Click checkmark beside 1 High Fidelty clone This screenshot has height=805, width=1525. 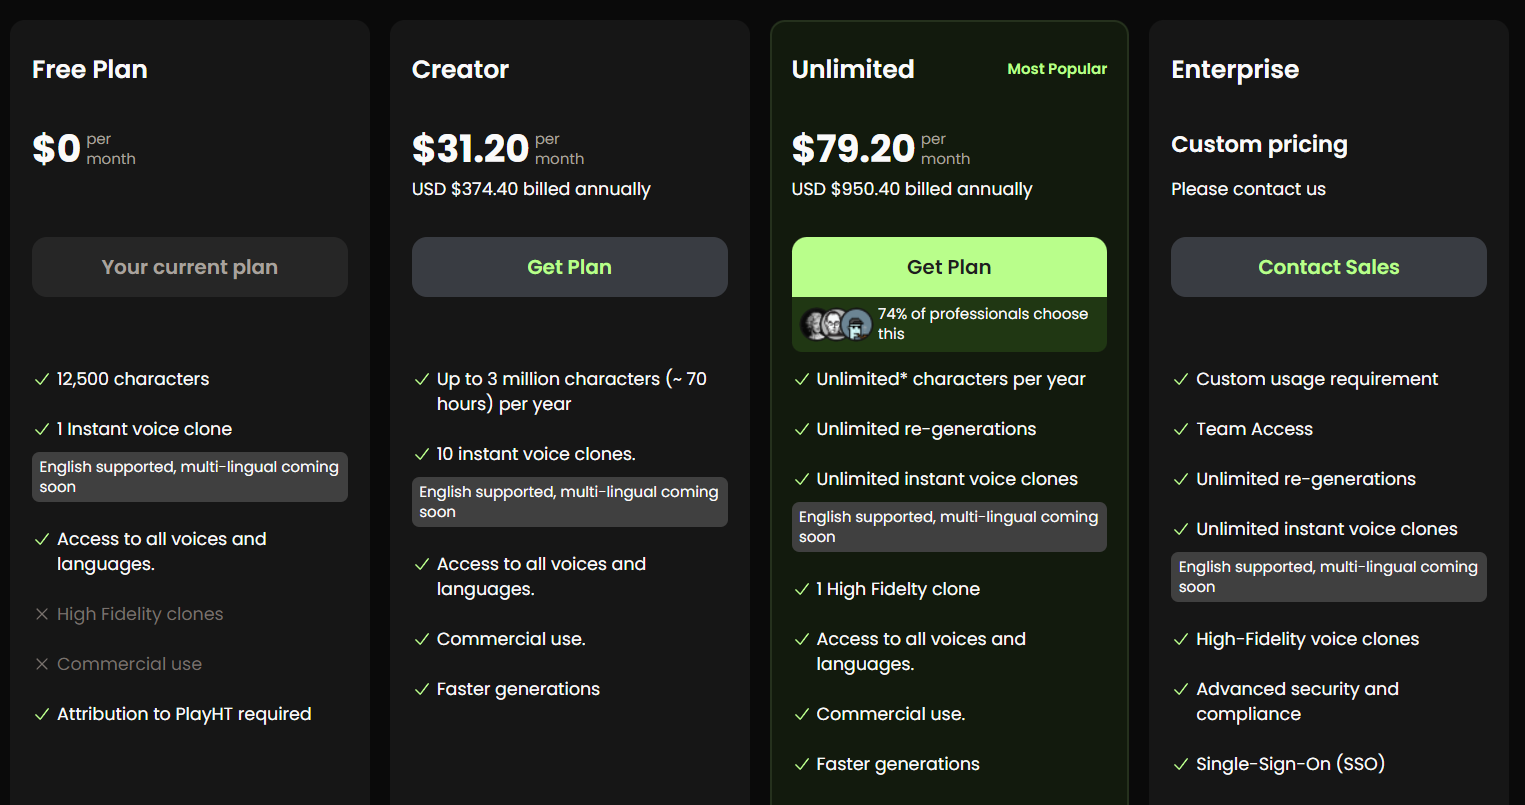tap(802, 590)
